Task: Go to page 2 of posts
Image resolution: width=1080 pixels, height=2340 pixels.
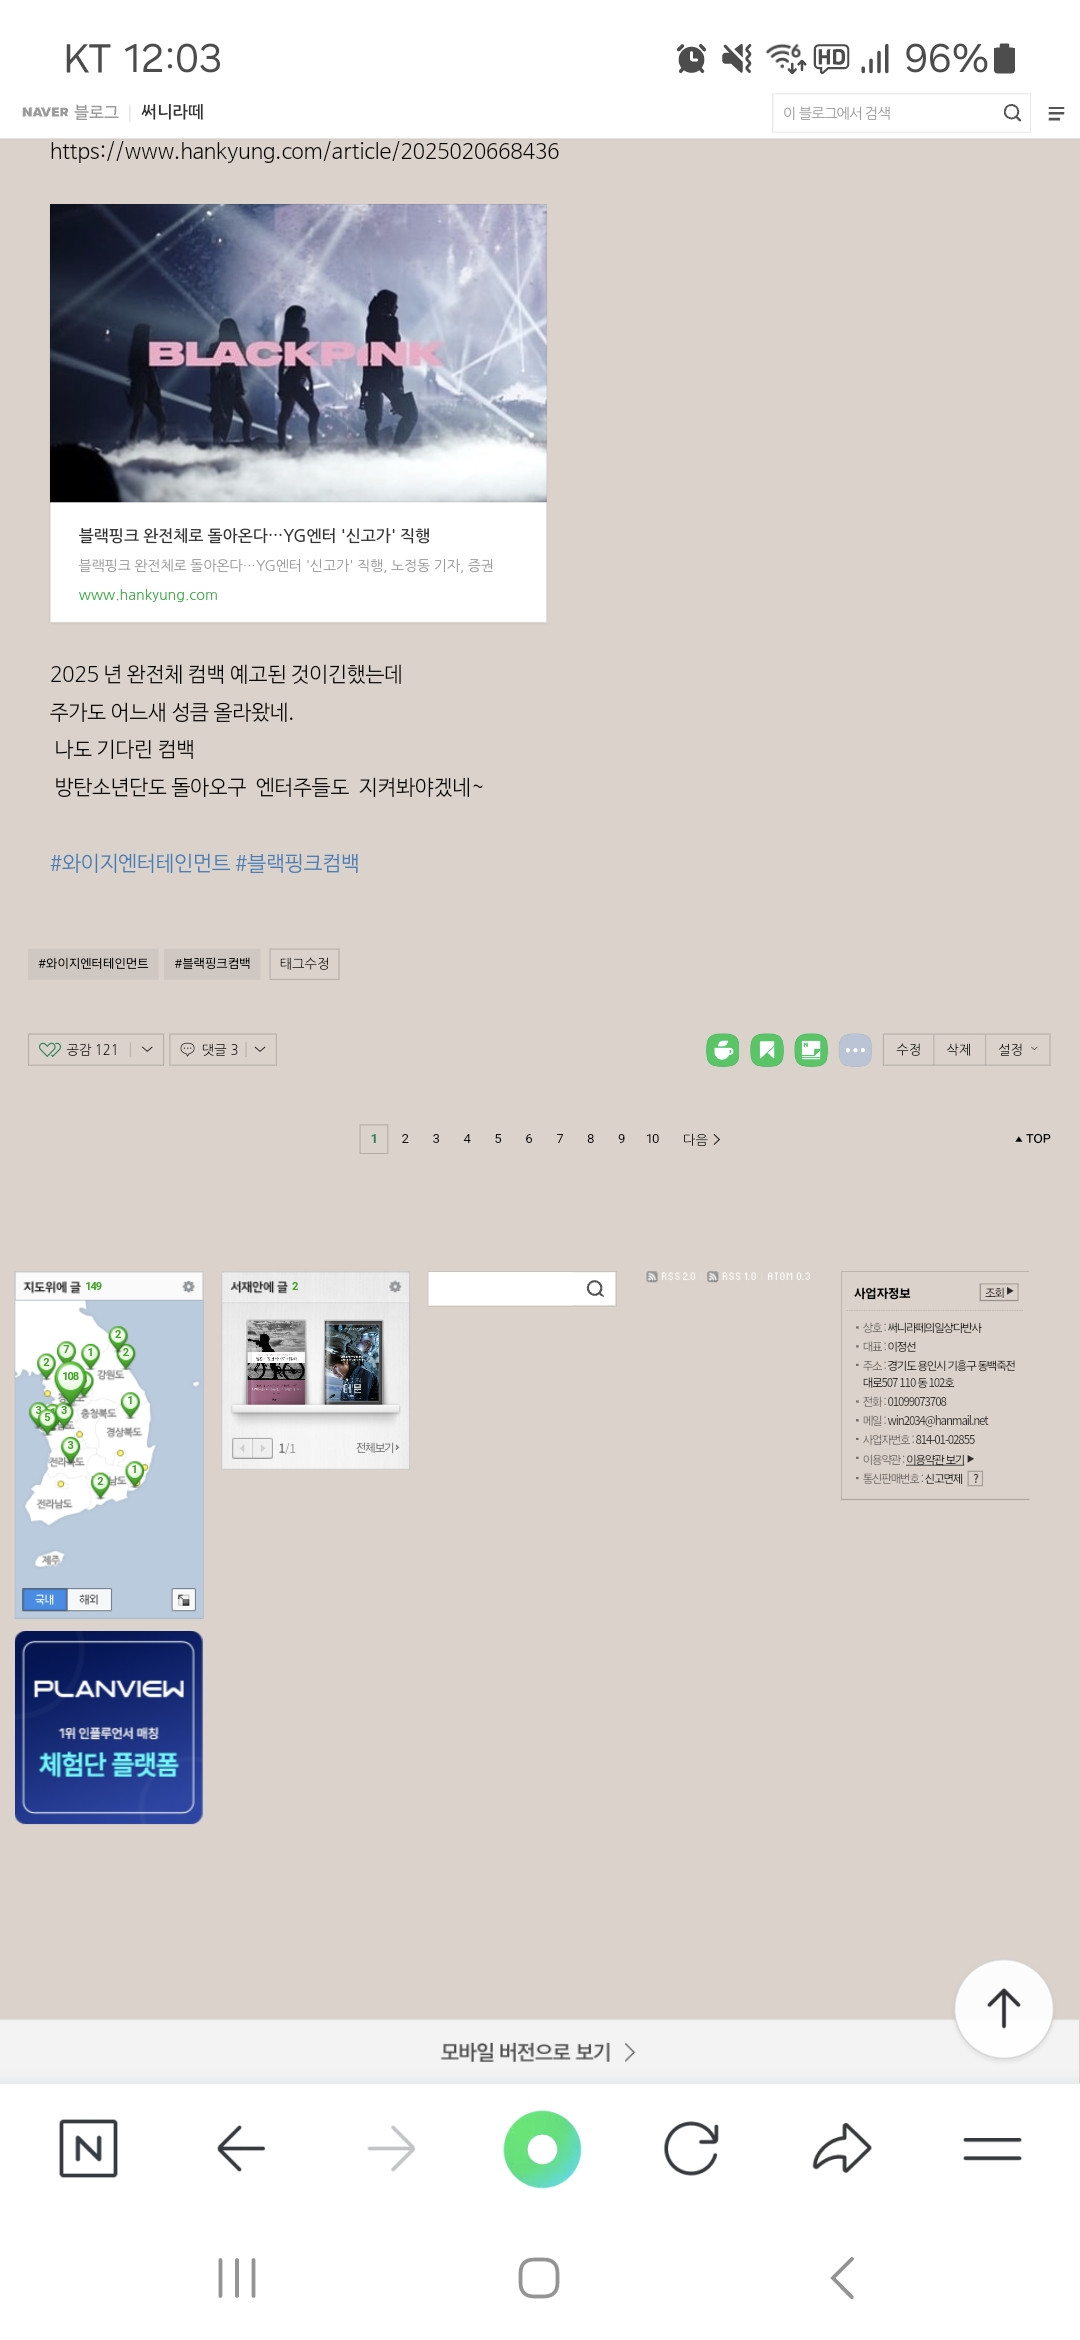Action: (405, 1139)
